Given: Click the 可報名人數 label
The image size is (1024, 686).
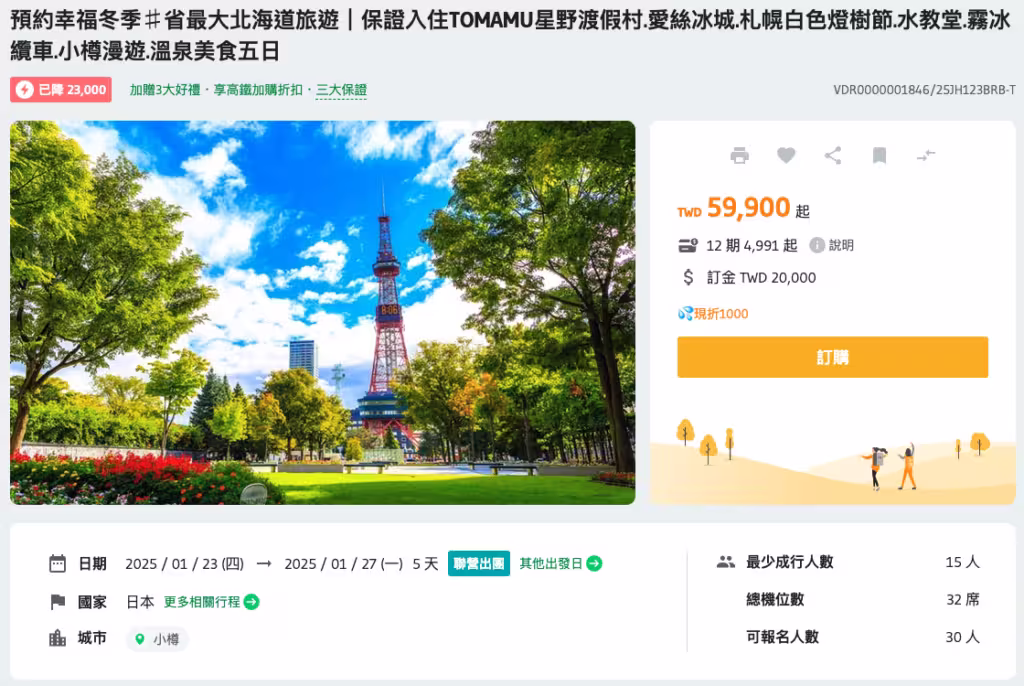Looking at the screenshot, I should coord(782,637).
